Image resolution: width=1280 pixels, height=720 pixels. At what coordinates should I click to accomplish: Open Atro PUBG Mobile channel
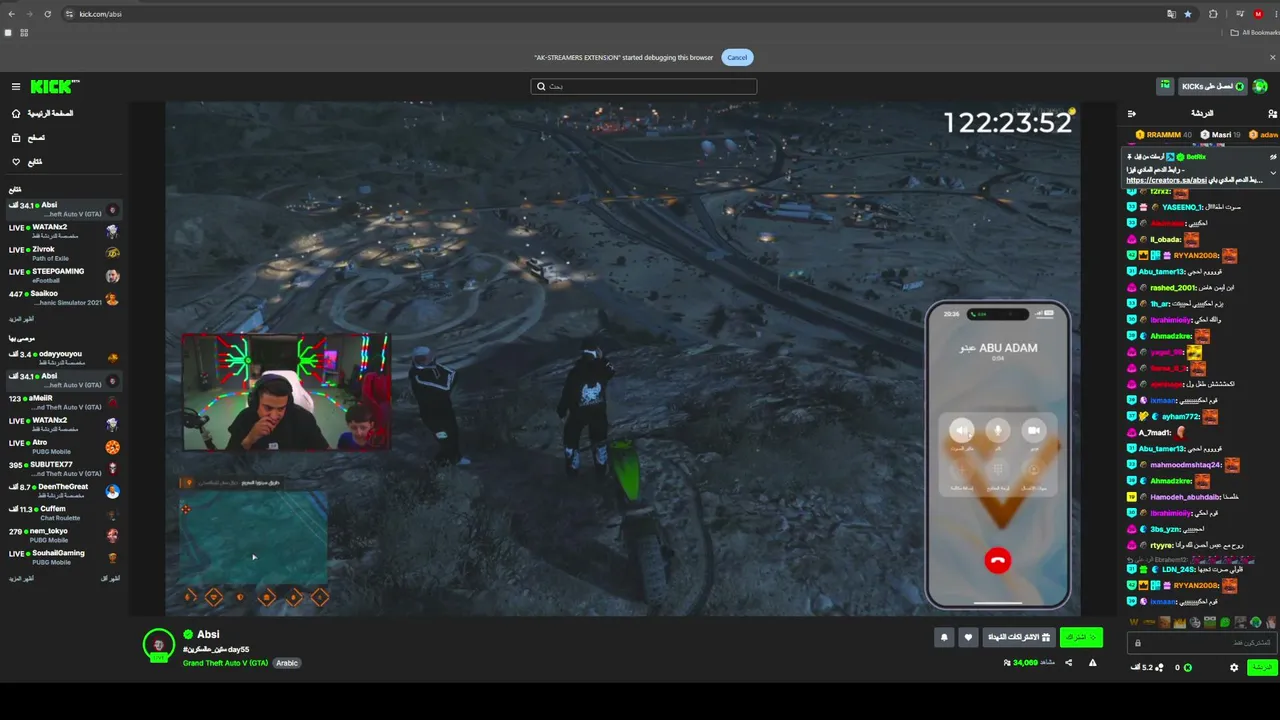pyautogui.click(x=64, y=447)
